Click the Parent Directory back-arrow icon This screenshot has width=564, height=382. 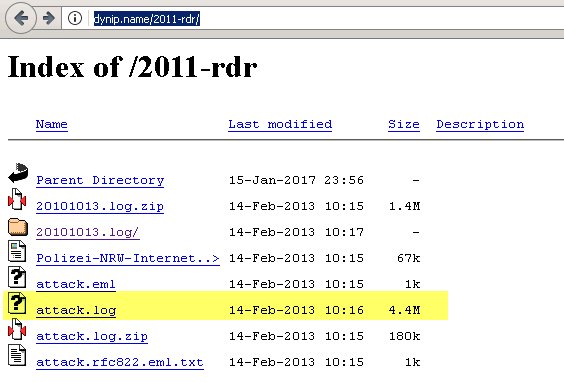point(18,173)
